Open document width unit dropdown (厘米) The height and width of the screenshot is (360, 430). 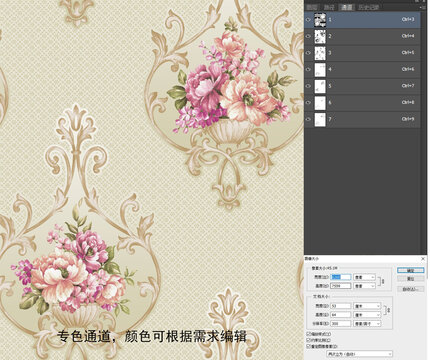point(367,306)
